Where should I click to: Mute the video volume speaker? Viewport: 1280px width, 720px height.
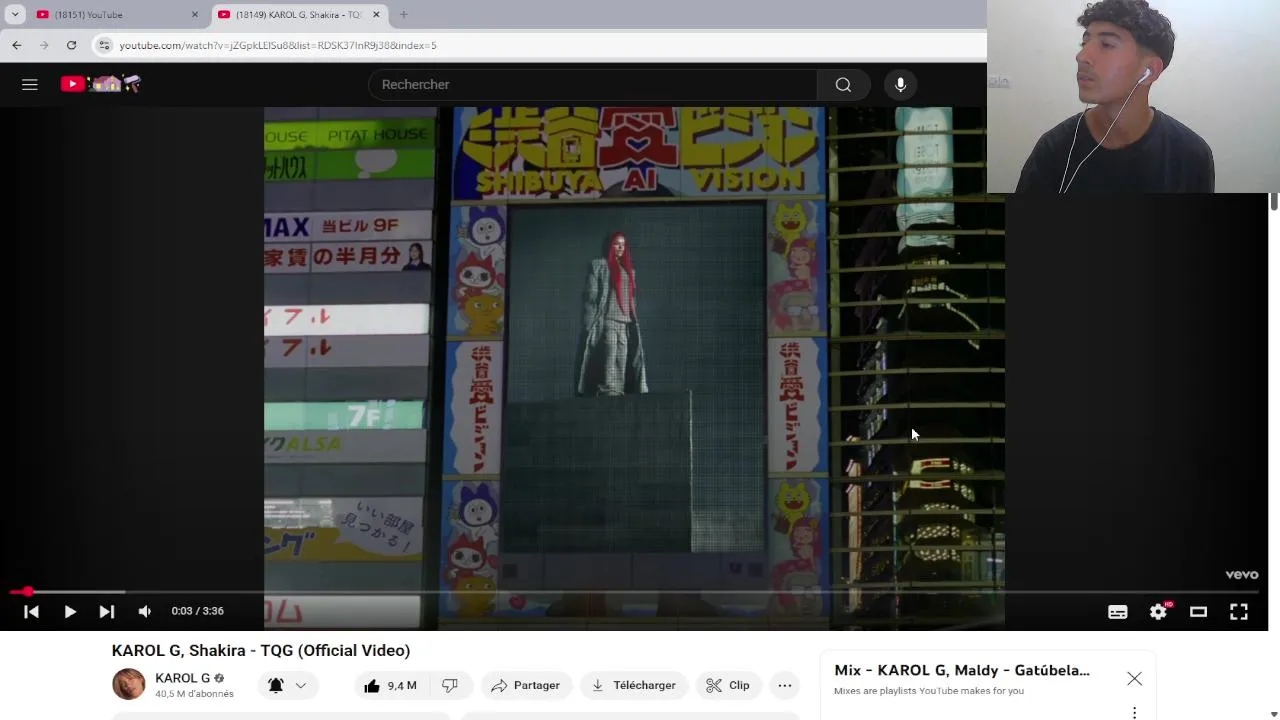pyautogui.click(x=145, y=611)
